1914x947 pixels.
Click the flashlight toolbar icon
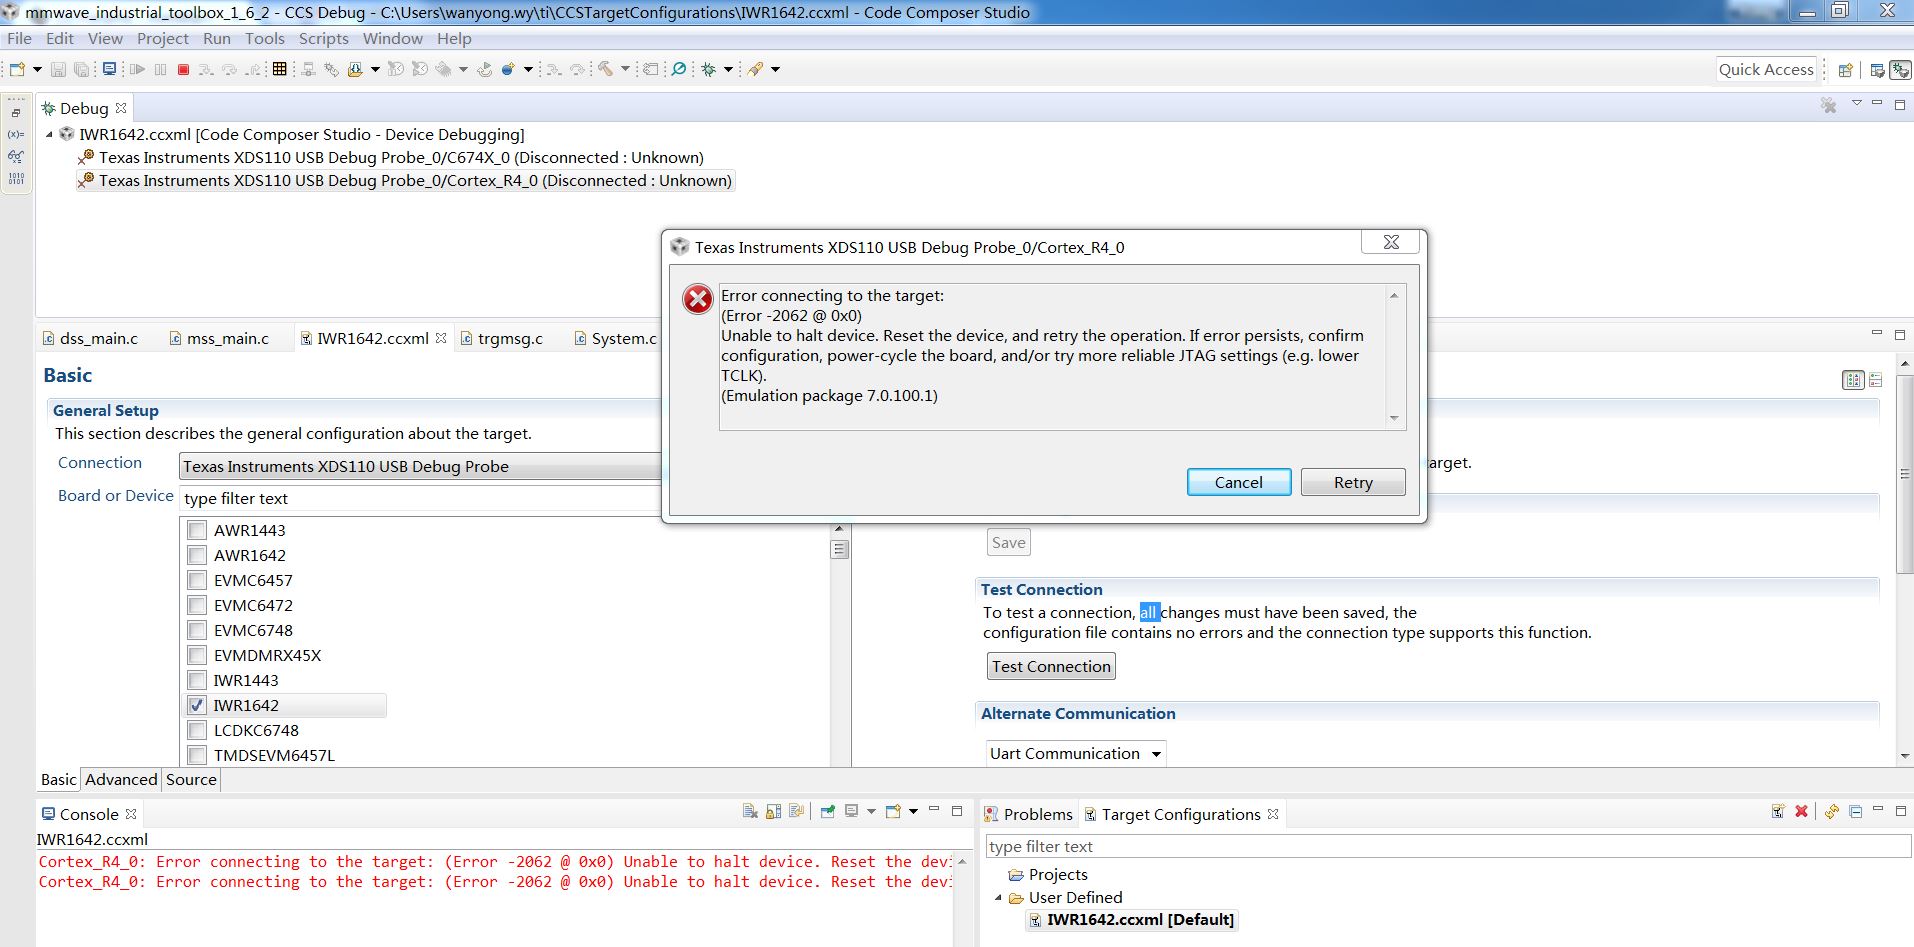(755, 69)
